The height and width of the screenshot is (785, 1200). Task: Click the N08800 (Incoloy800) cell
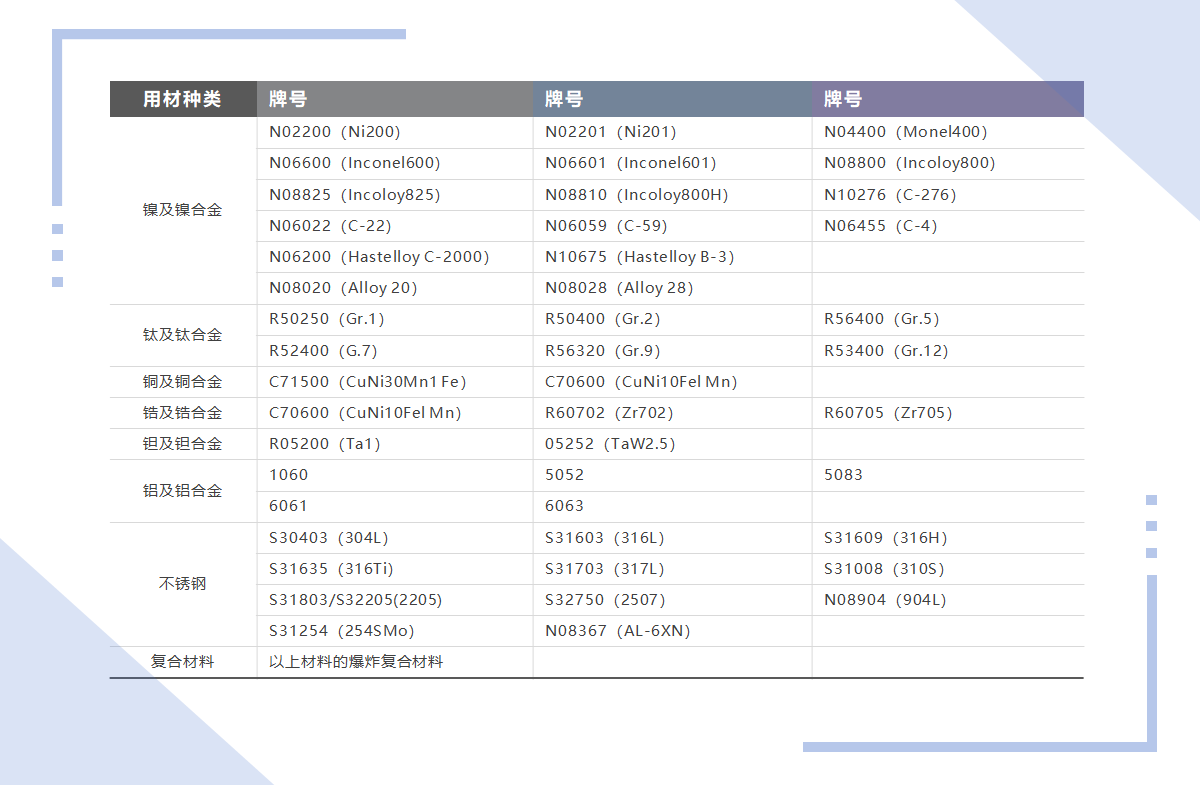click(x=948, y=163)
